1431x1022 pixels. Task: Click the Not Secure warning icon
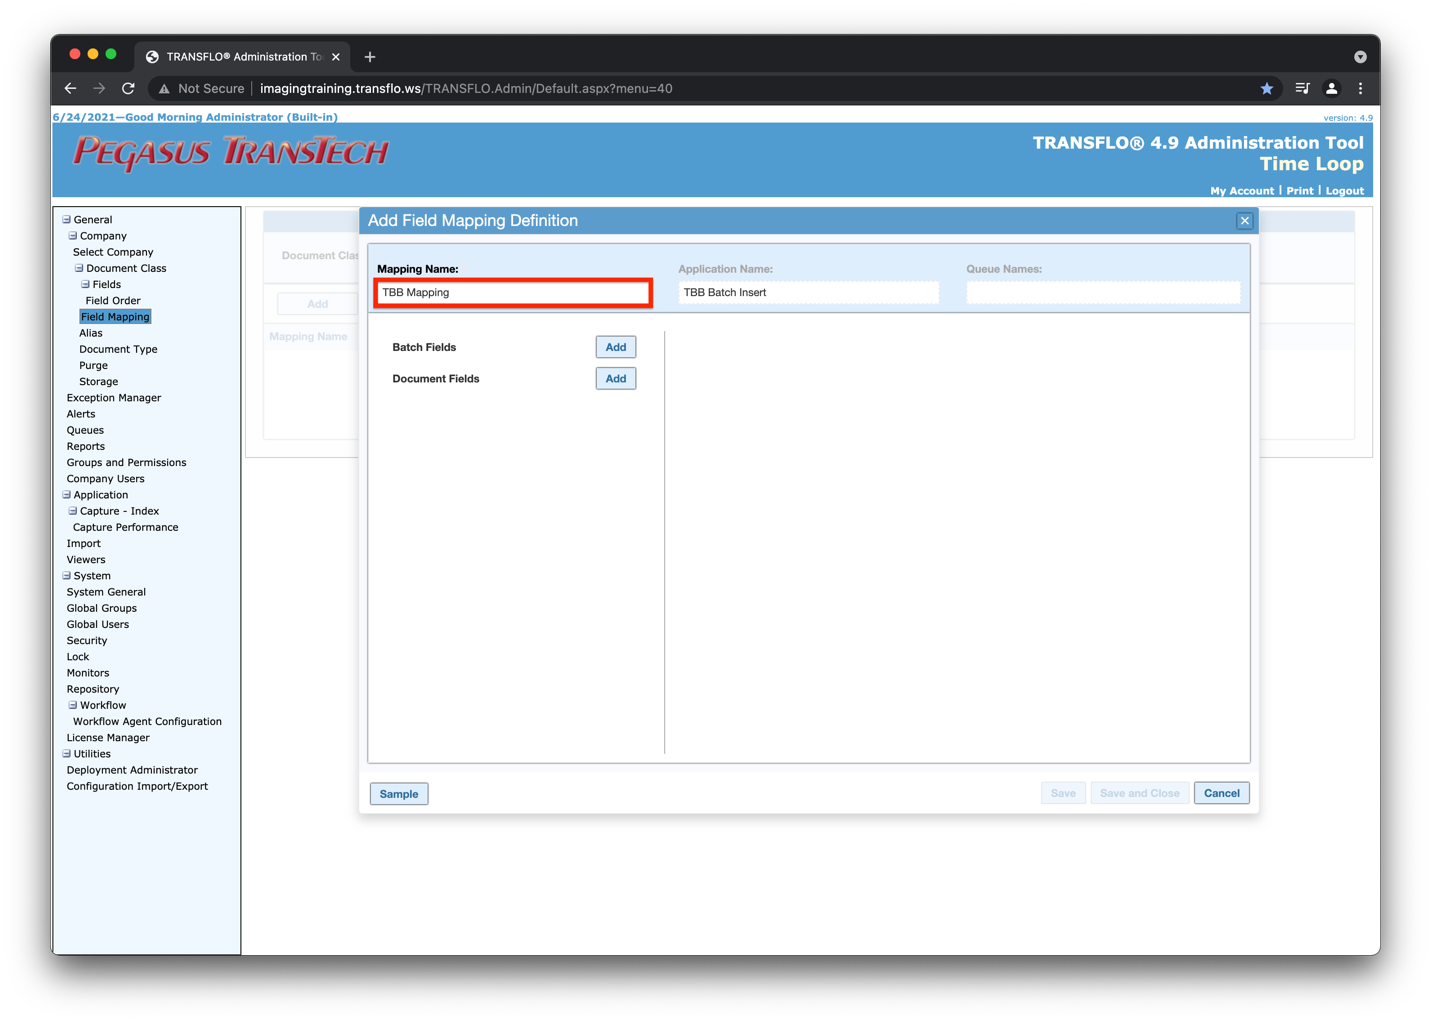tap(164, 89)
